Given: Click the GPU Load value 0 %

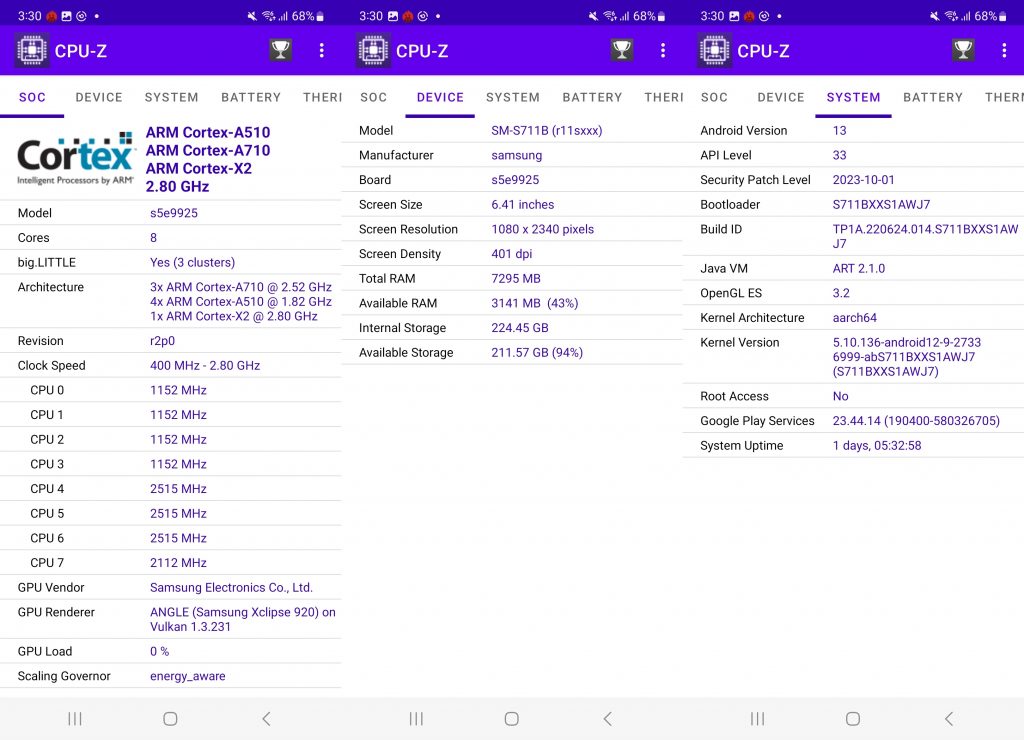Looking at the screenshot, I should click(x=159, y=651).
